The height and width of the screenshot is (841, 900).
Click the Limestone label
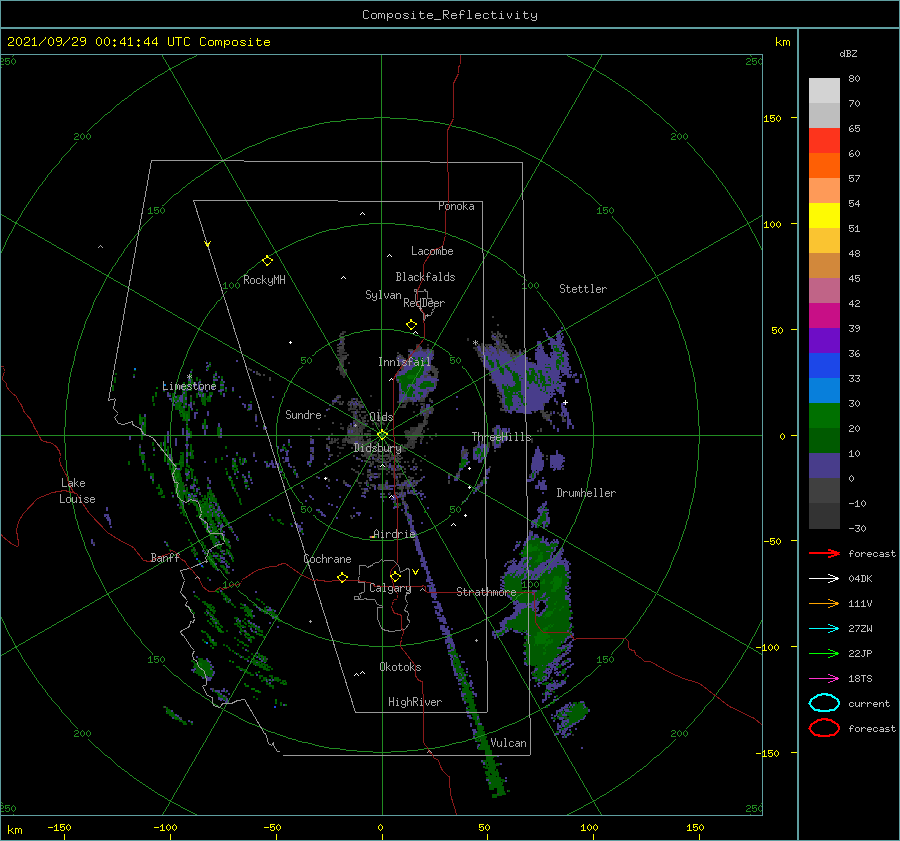[189, 386]
